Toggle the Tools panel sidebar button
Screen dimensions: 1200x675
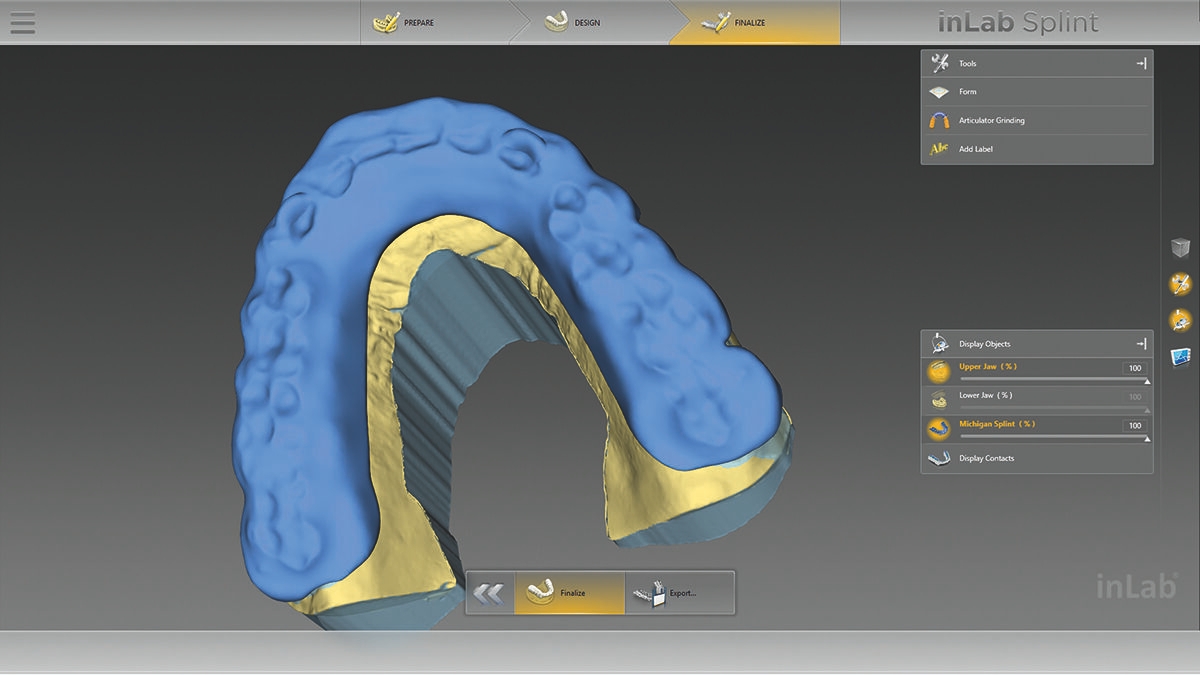click(x=1181, y=284)
